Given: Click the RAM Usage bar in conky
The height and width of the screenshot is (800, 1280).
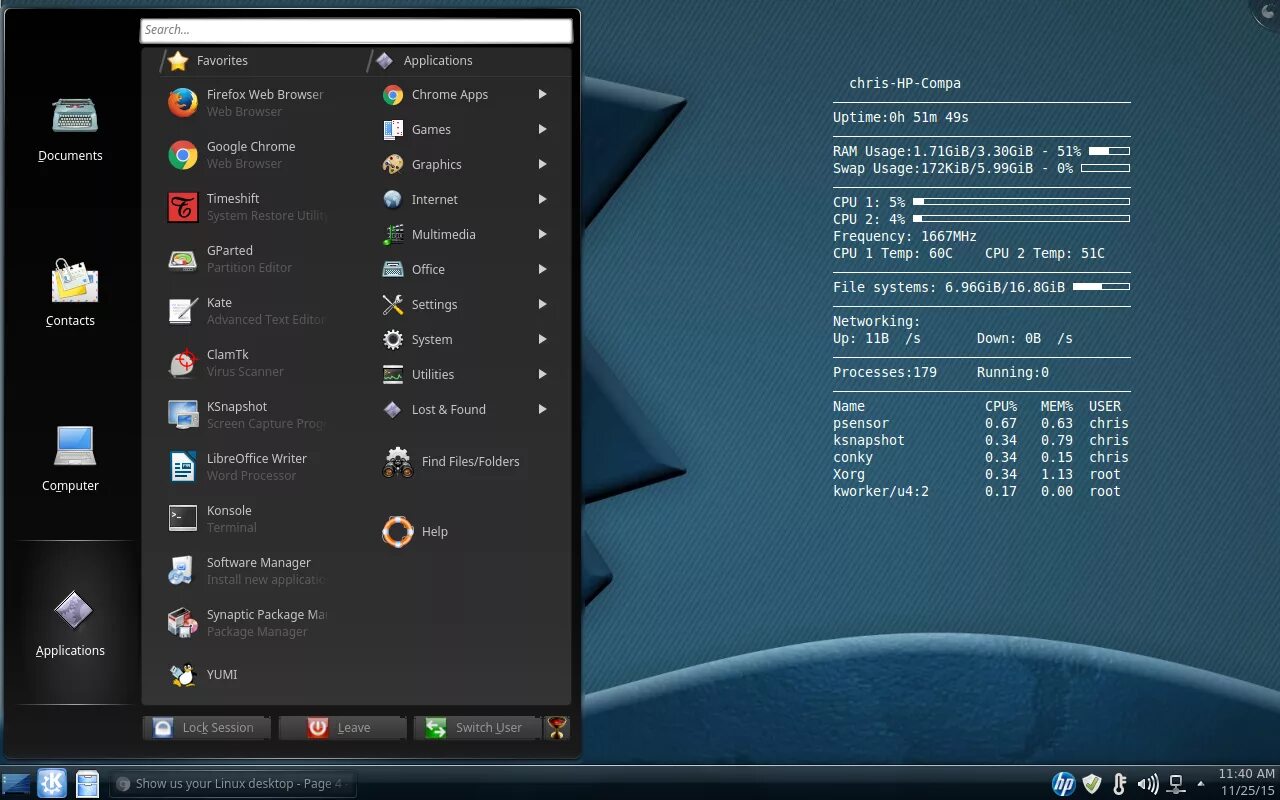Looking at the screenshot, I should (x=1109, y=151).
